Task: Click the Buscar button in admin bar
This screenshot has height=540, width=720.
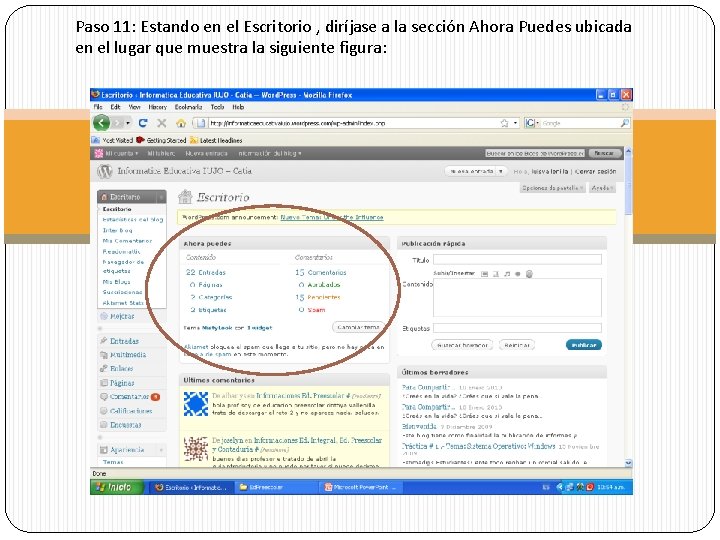Action: pyautogui.click(x=604, y=153)
